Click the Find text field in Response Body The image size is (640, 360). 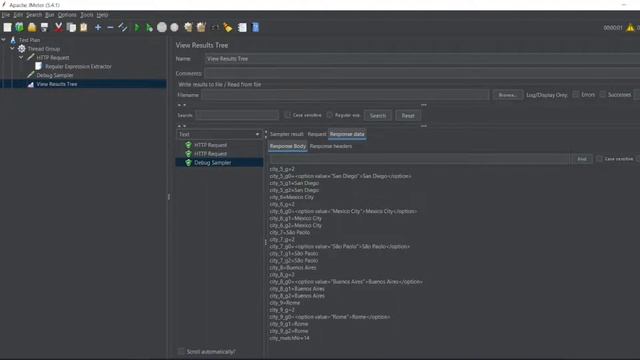tap(420, 159)
